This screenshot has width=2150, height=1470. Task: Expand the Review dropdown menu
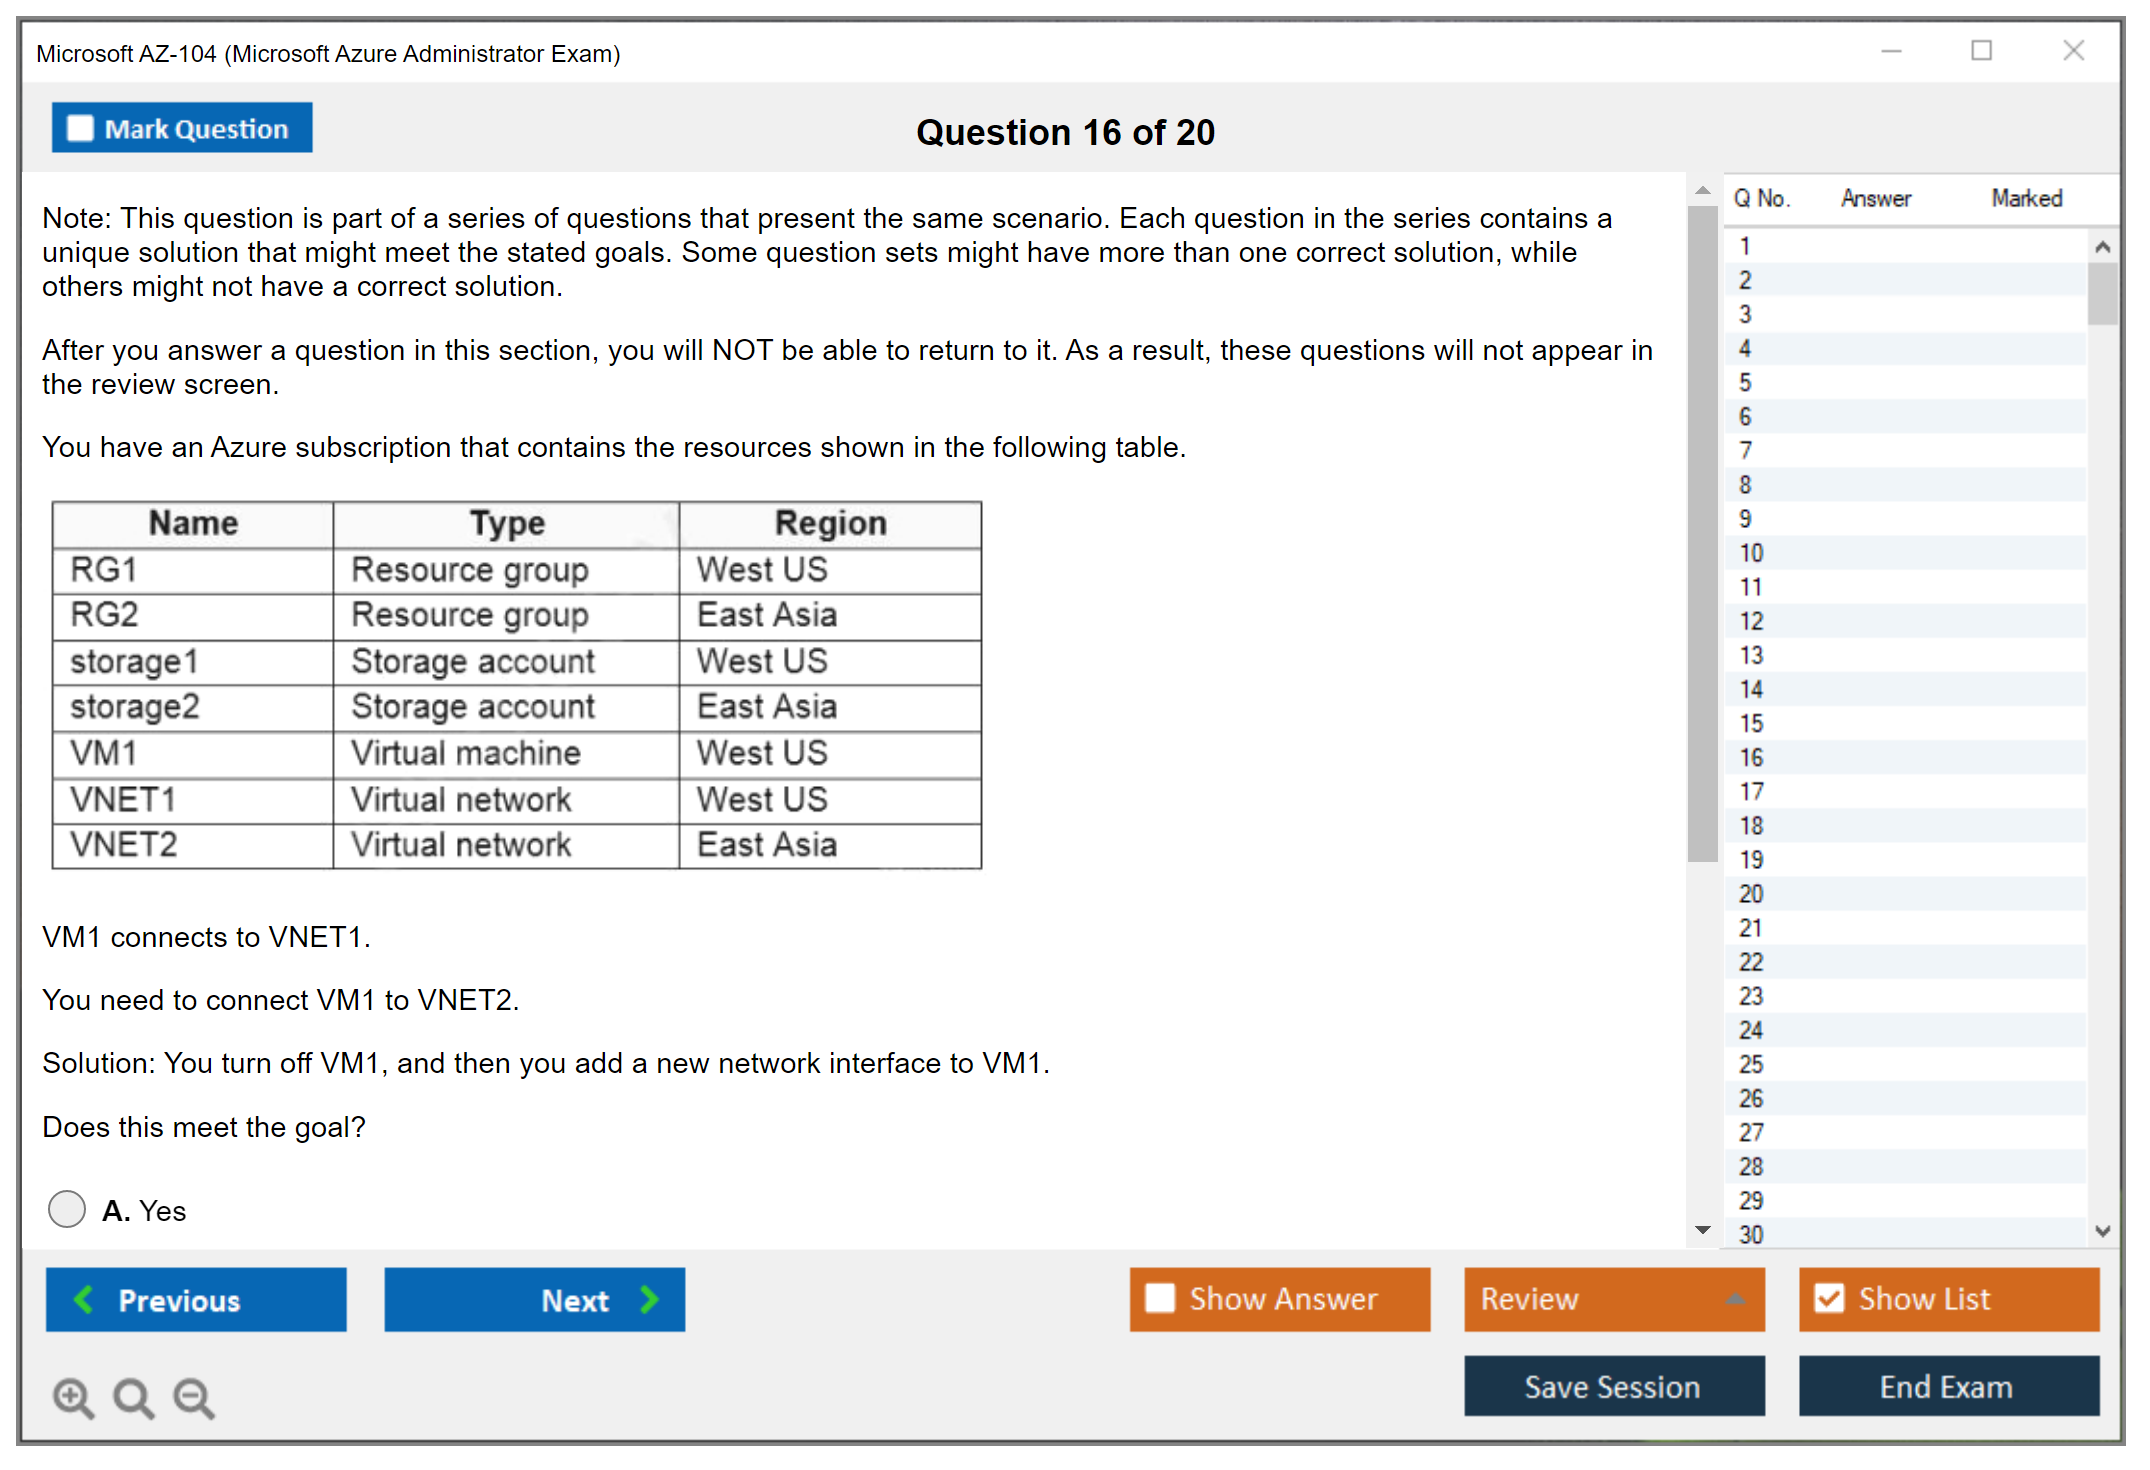click(x=1735, y=1299)
